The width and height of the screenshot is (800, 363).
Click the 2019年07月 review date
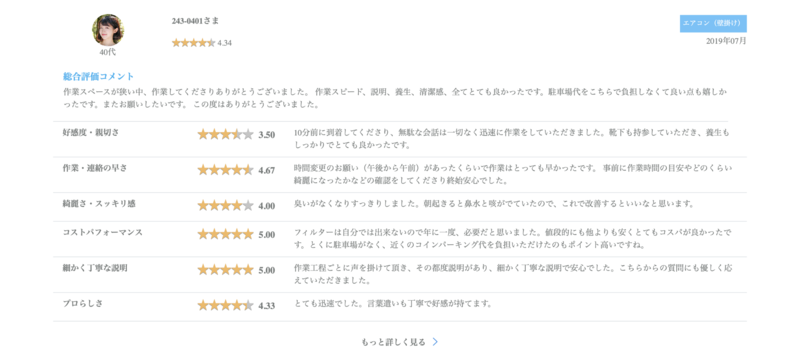(x=726, y=41)
